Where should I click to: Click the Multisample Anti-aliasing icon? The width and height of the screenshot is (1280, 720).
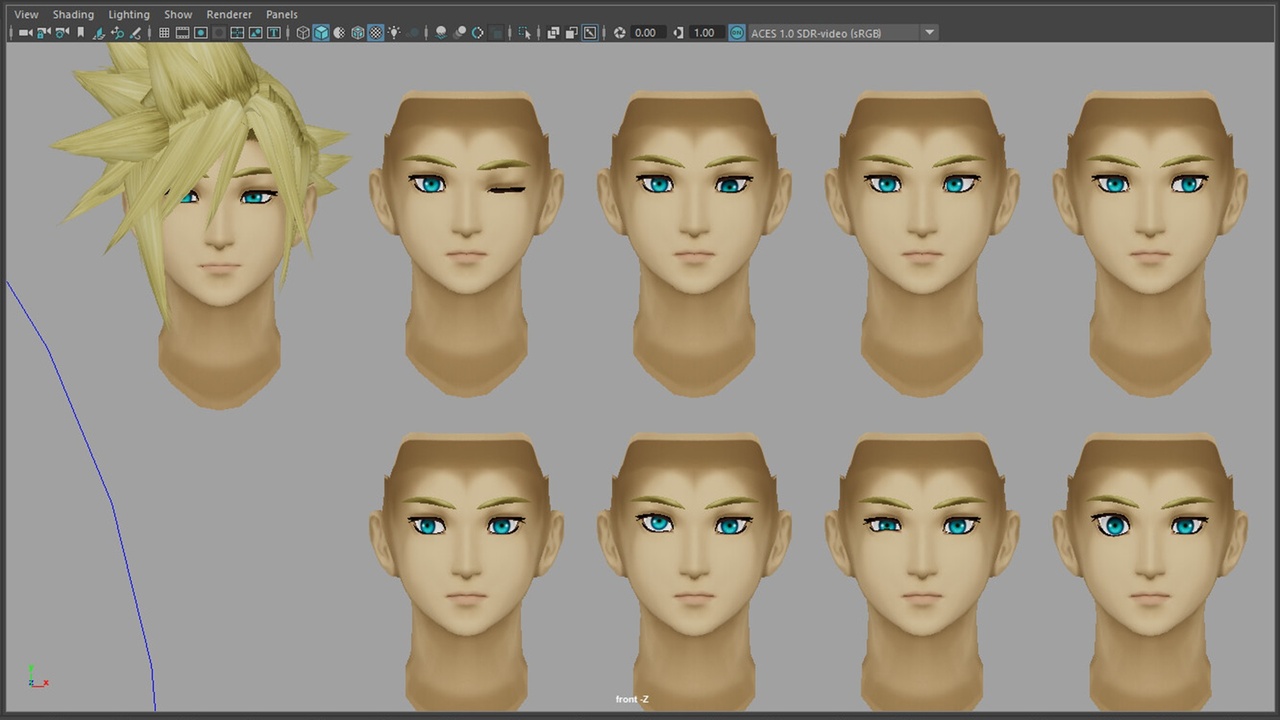[477, 33]
